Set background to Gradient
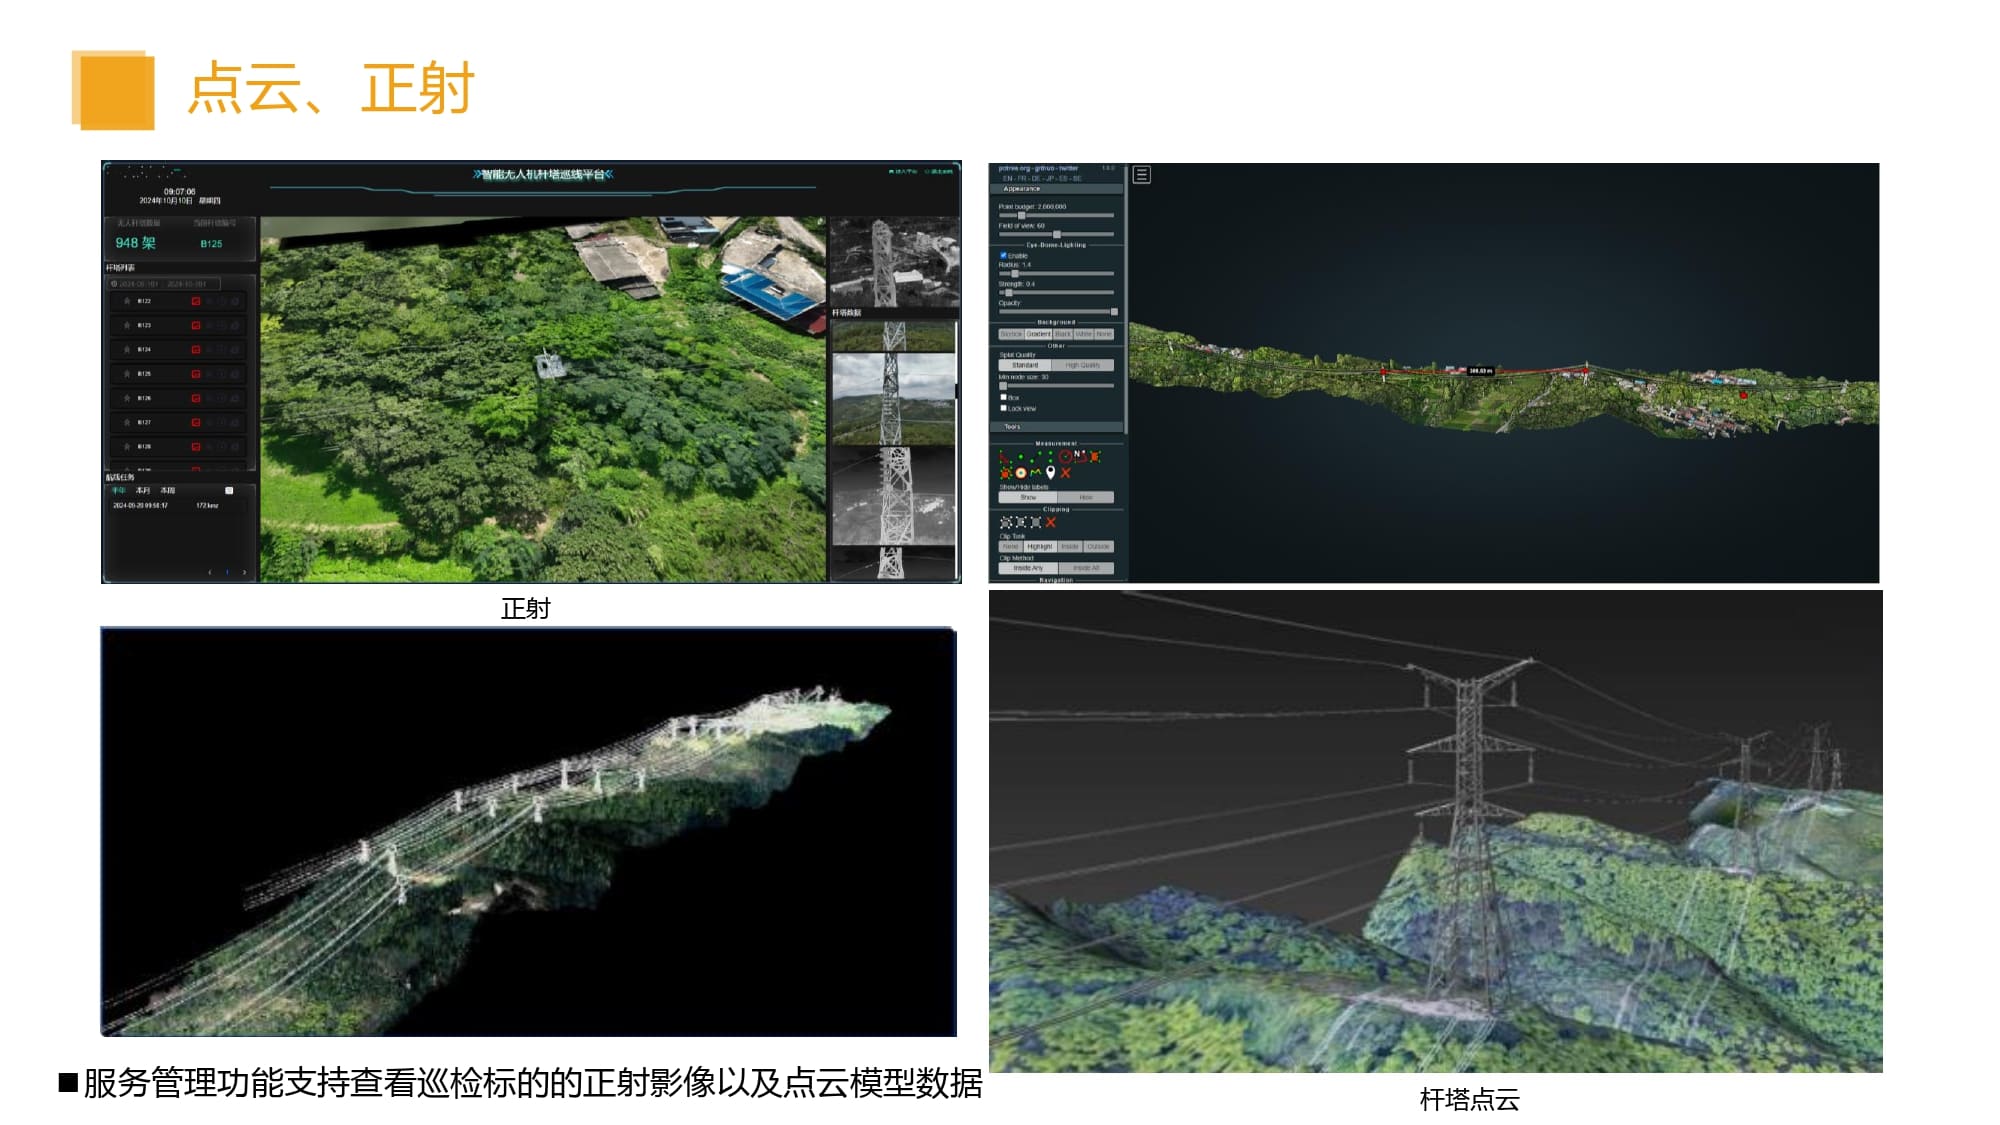 pyautogui.click(x=1038, y=334)
